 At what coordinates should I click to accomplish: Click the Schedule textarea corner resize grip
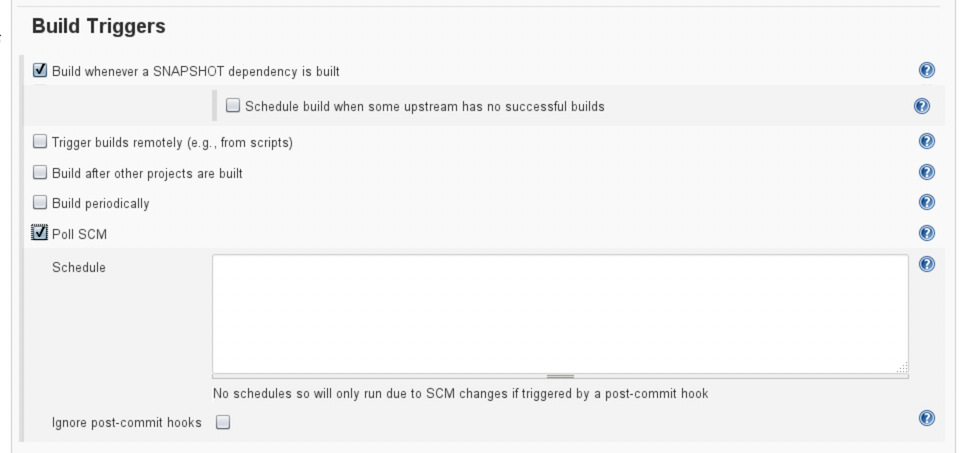[902, 368]
